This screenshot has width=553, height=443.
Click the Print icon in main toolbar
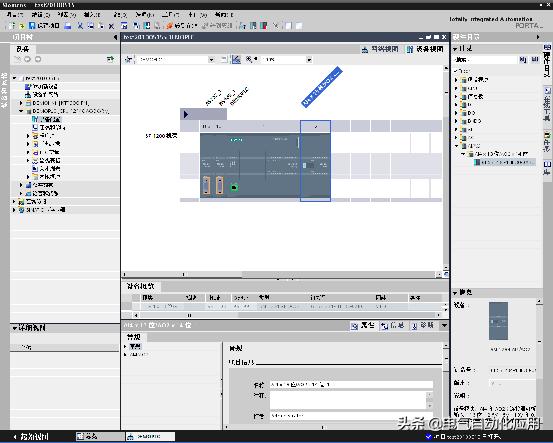tap(68, 25)
